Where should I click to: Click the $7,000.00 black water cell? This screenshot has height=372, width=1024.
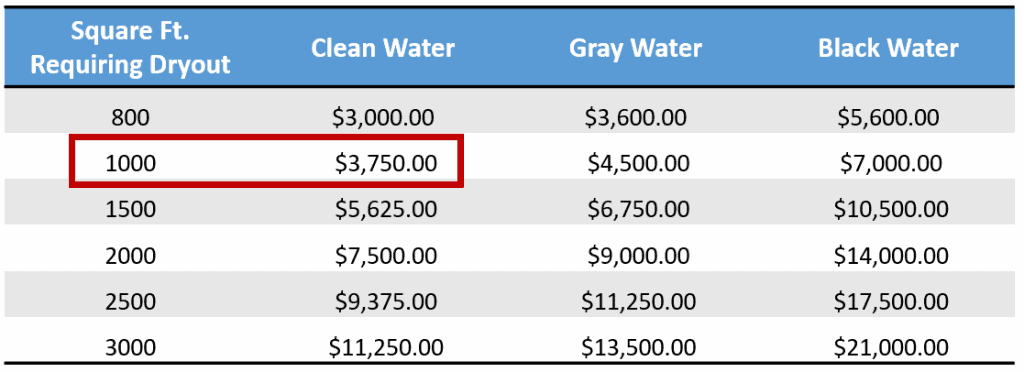[891, 163]
